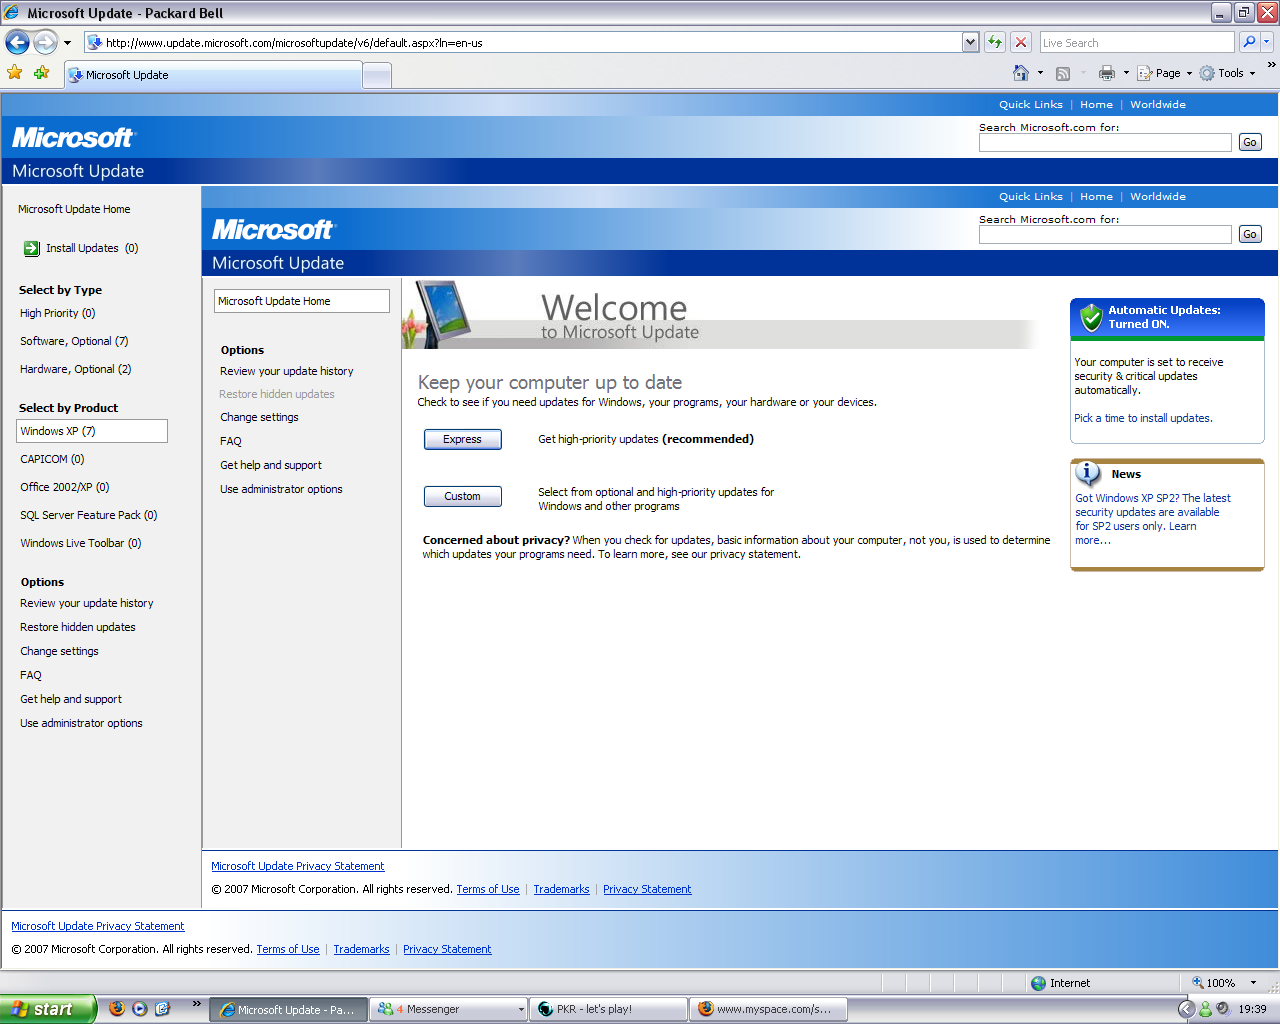The height and width of the screenshot is (1024, 1280).
Task: Show more command bar items via chevron
Action: point(1271,65)
